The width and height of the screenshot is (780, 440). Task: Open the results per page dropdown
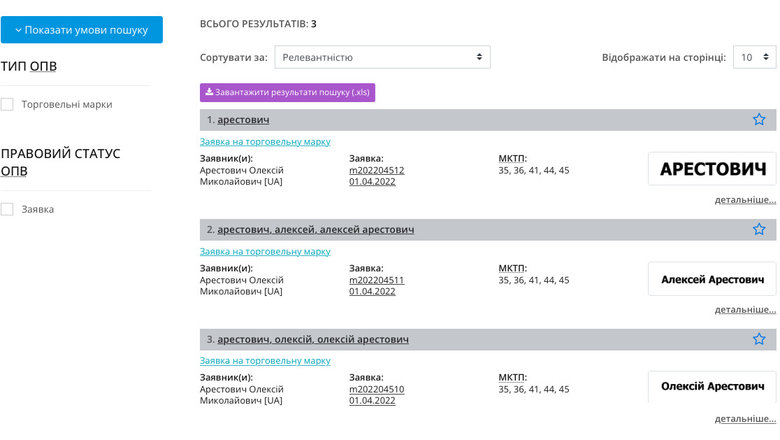coord(754,57)
